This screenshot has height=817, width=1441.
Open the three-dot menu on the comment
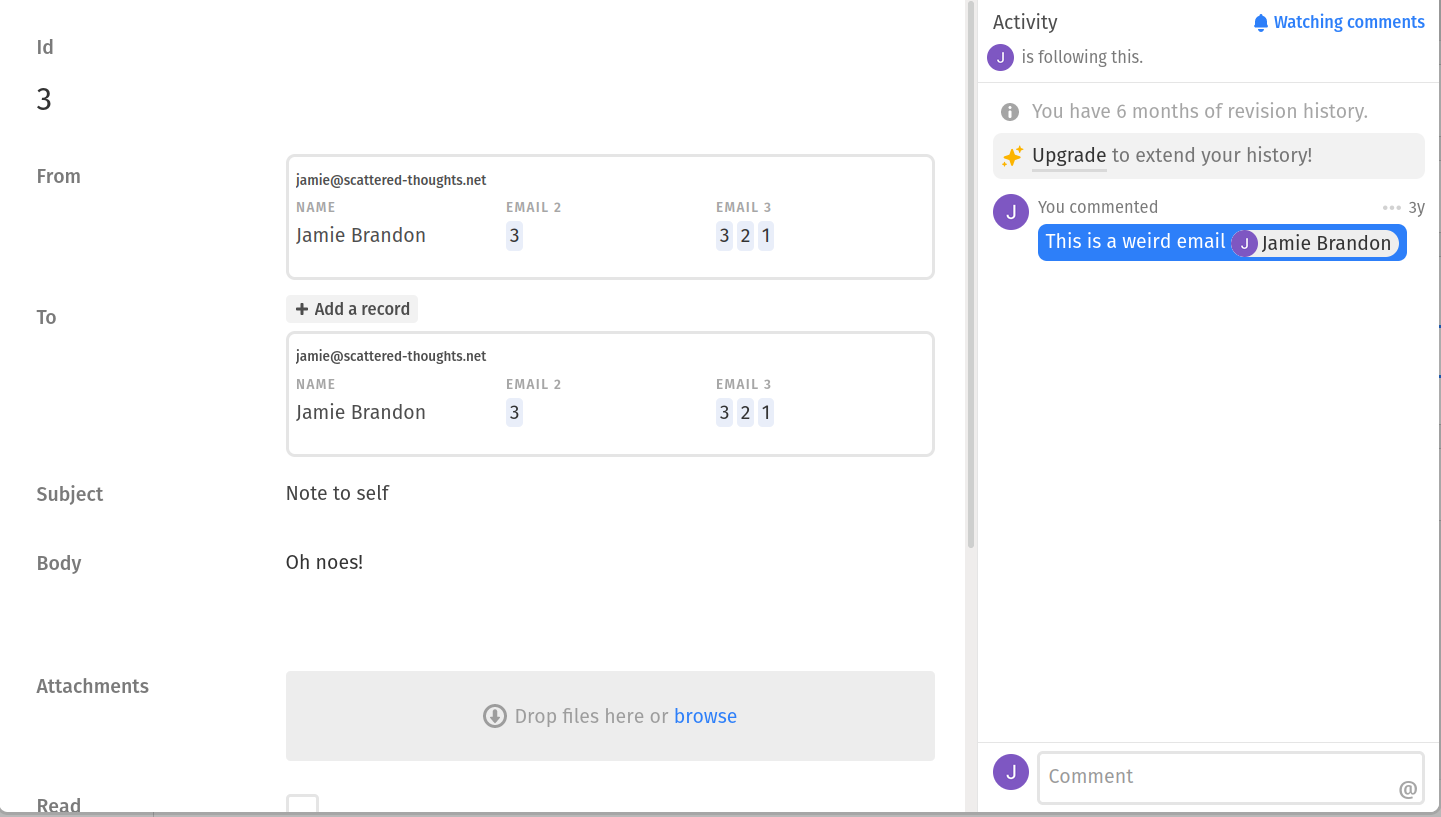[x=1391, y=208]
